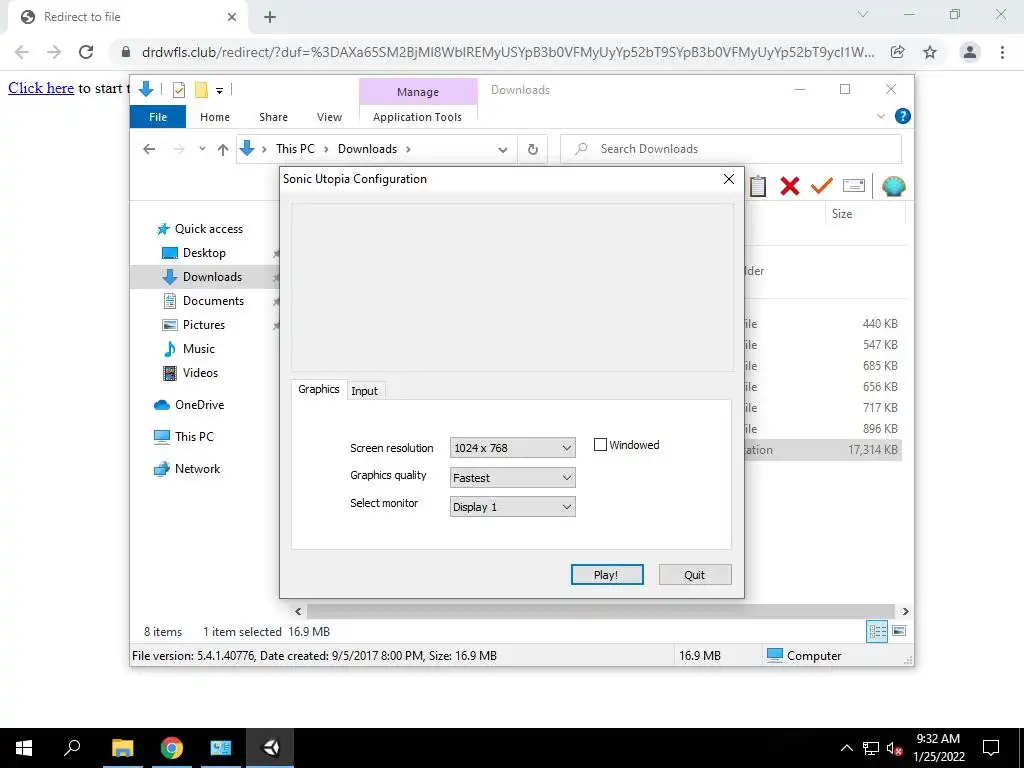Refresh the Downloads folder
Screen dimensions: 1024x768
(533, 150)
